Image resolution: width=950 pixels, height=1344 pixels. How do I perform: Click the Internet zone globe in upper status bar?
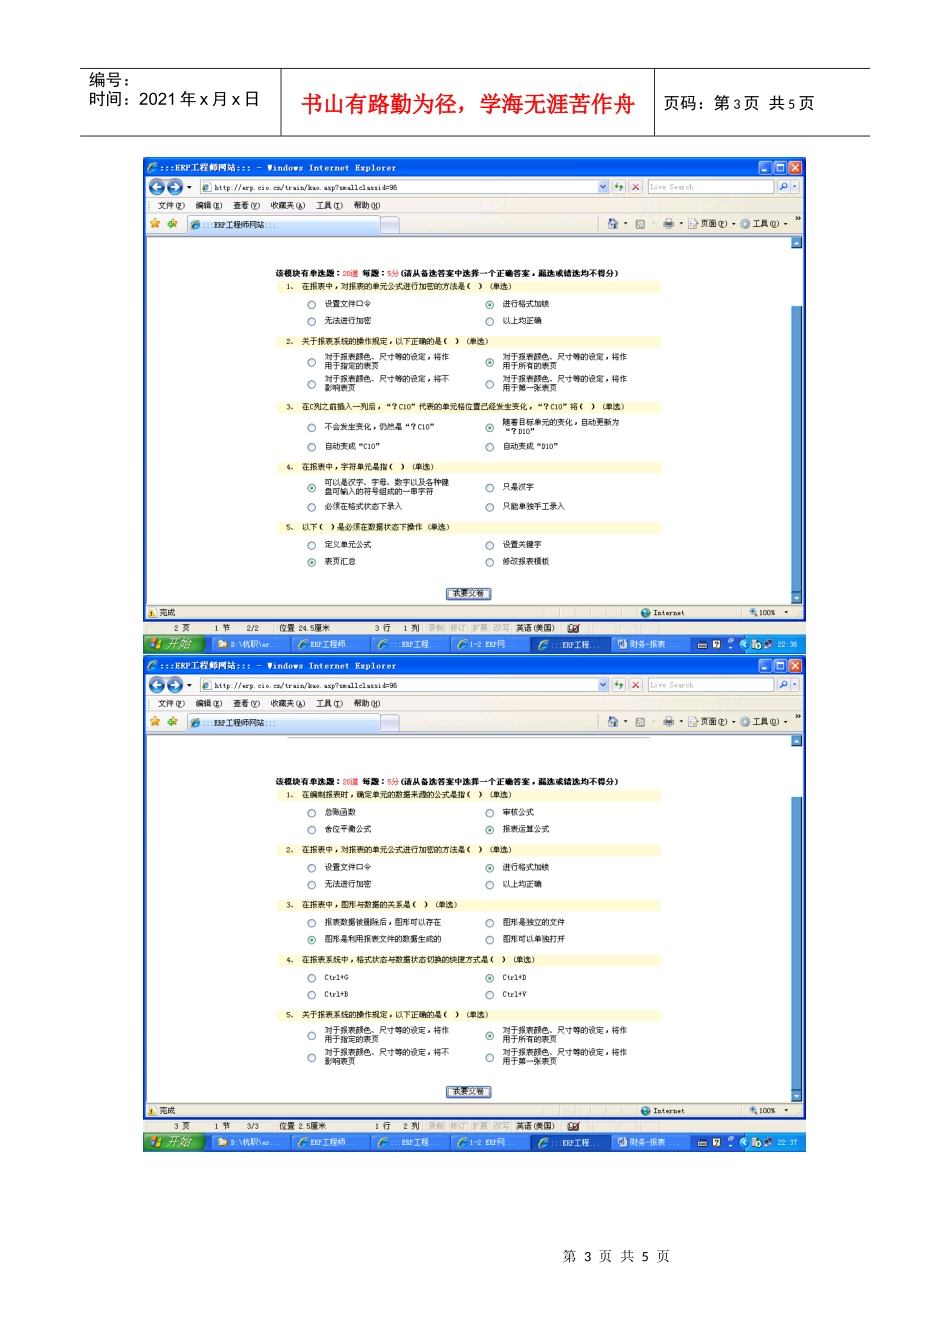(x=645, y=613)
